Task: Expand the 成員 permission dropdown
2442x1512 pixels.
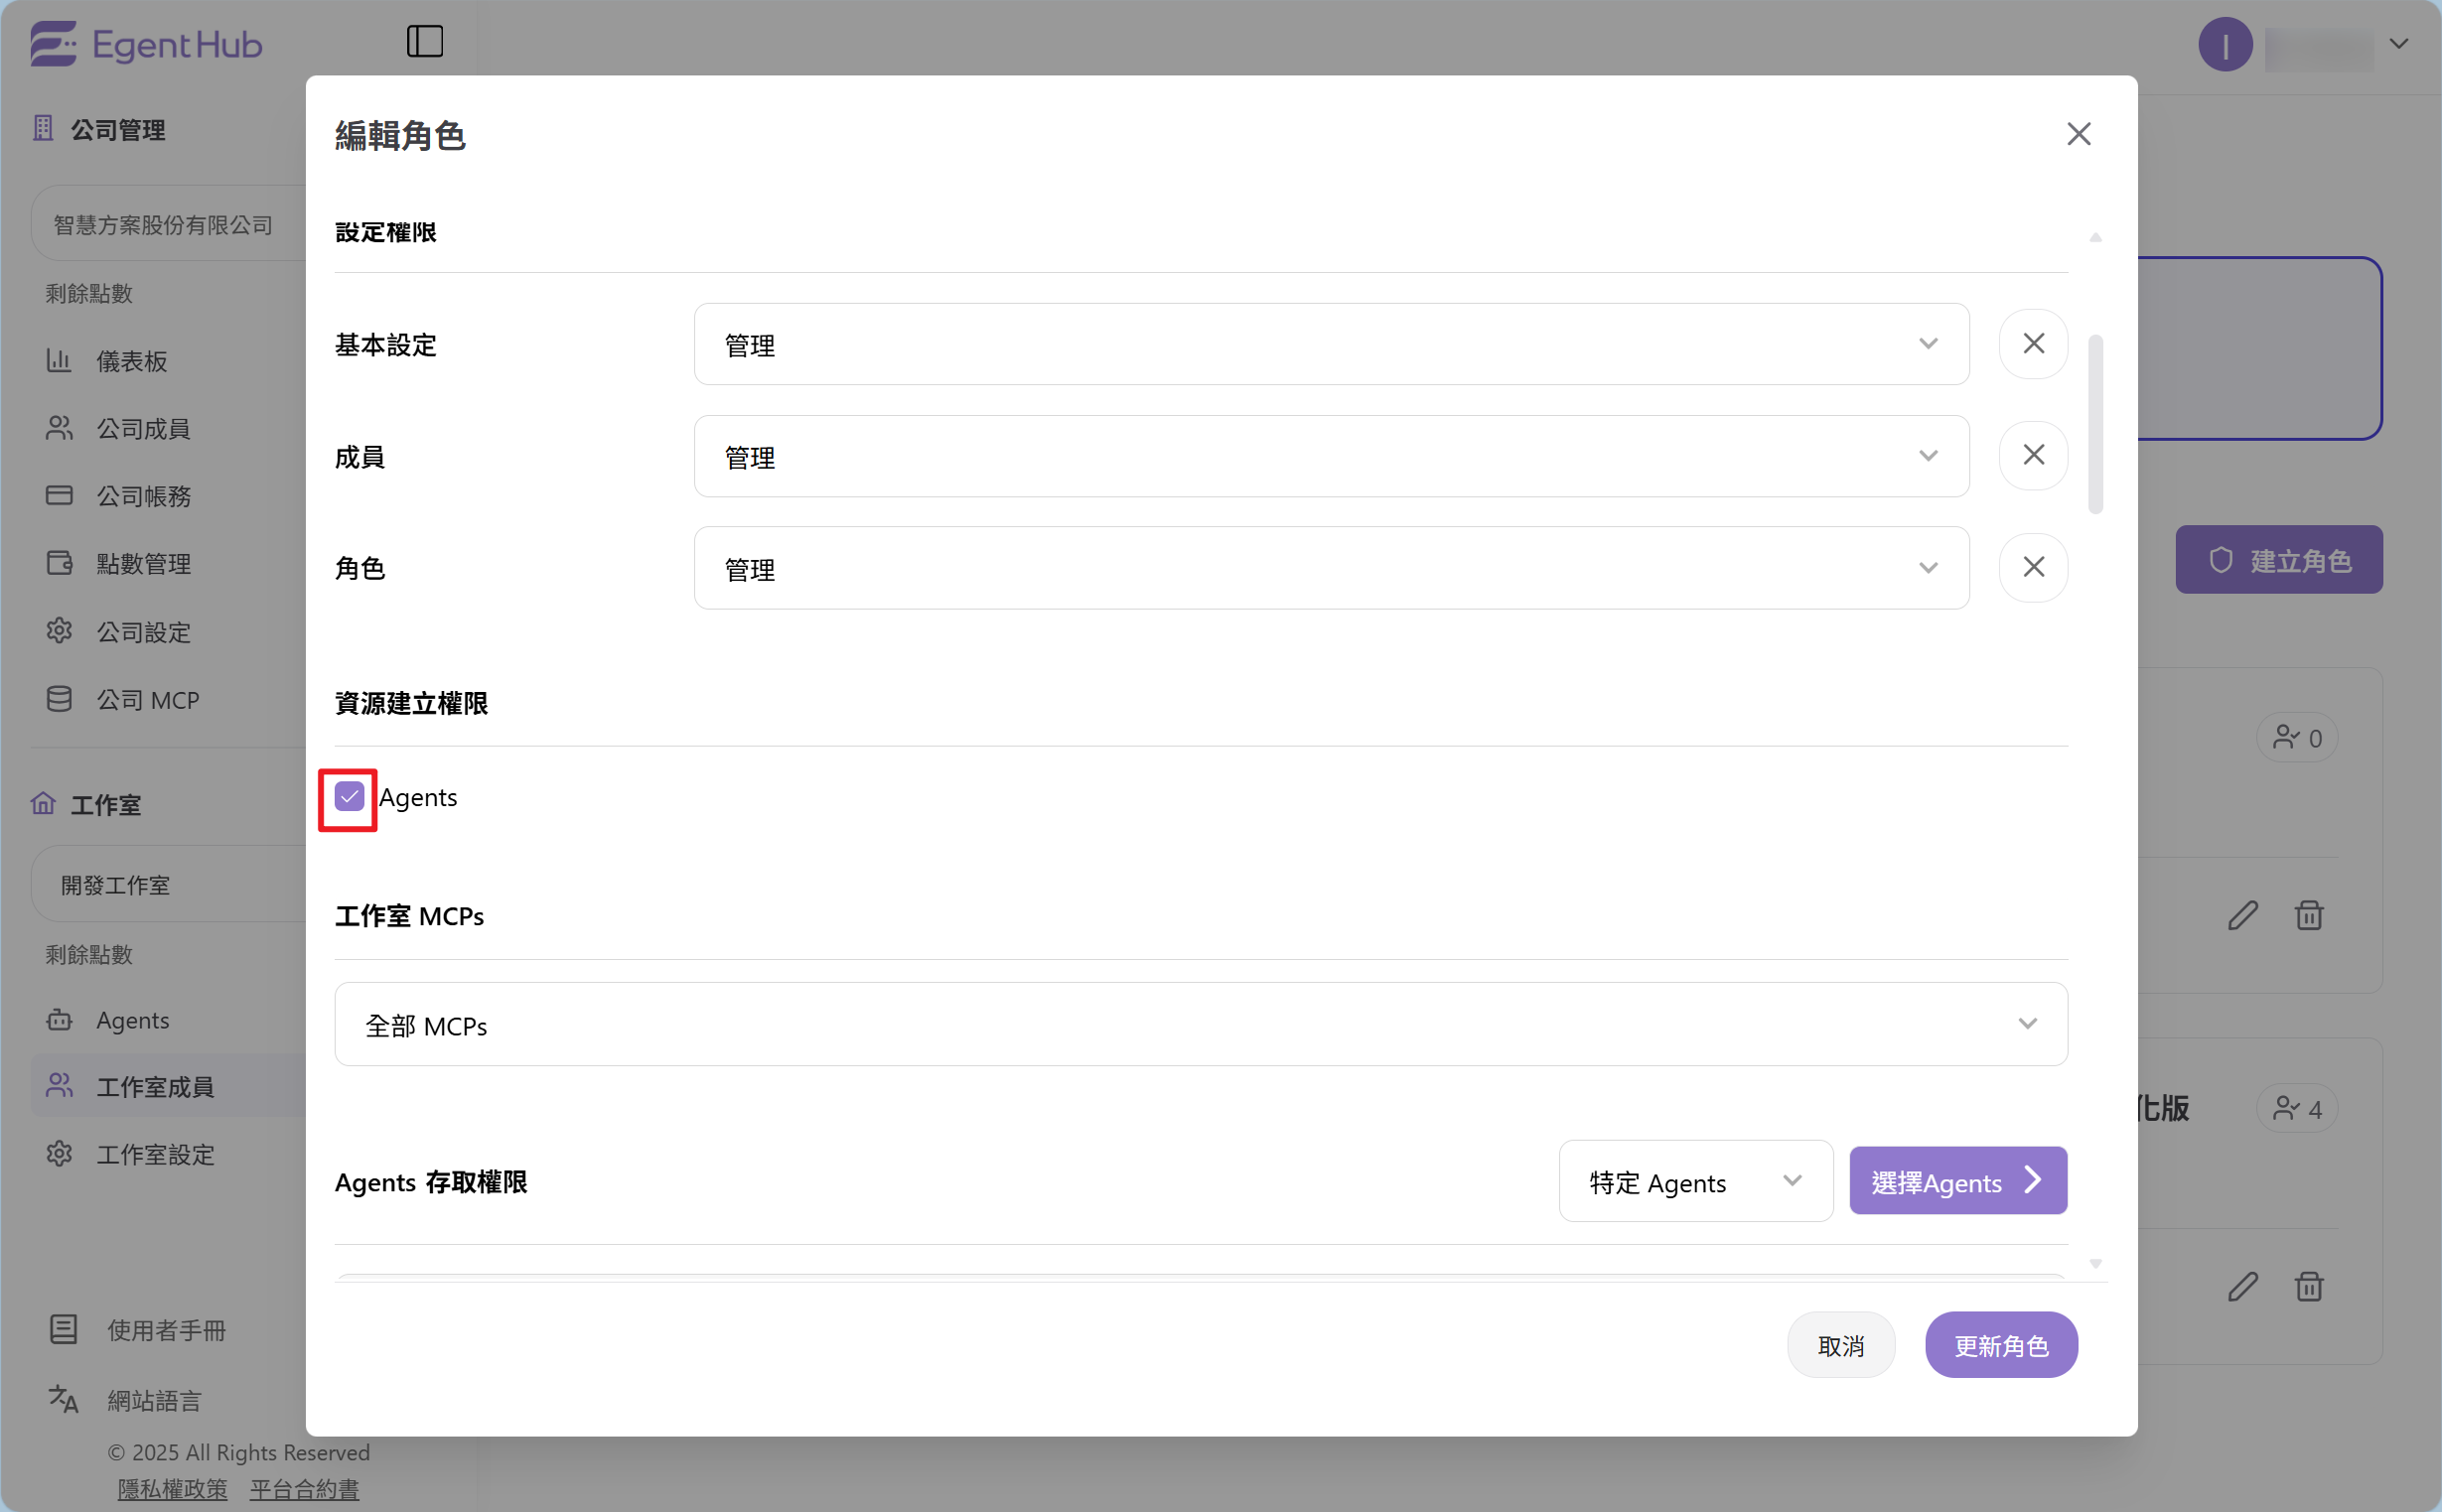Action: (1330, 456)
